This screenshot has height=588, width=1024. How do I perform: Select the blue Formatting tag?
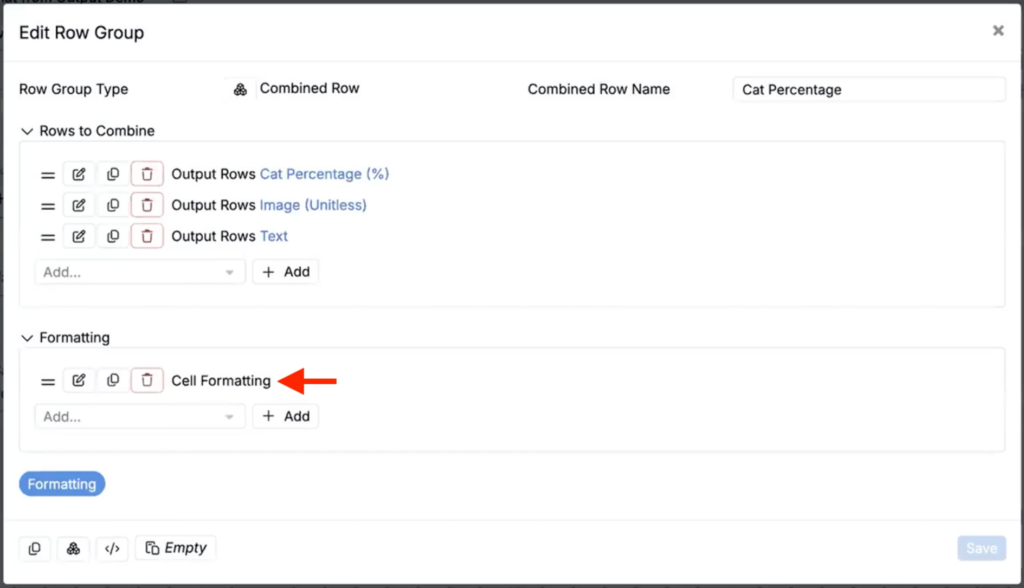click(62, 484)
